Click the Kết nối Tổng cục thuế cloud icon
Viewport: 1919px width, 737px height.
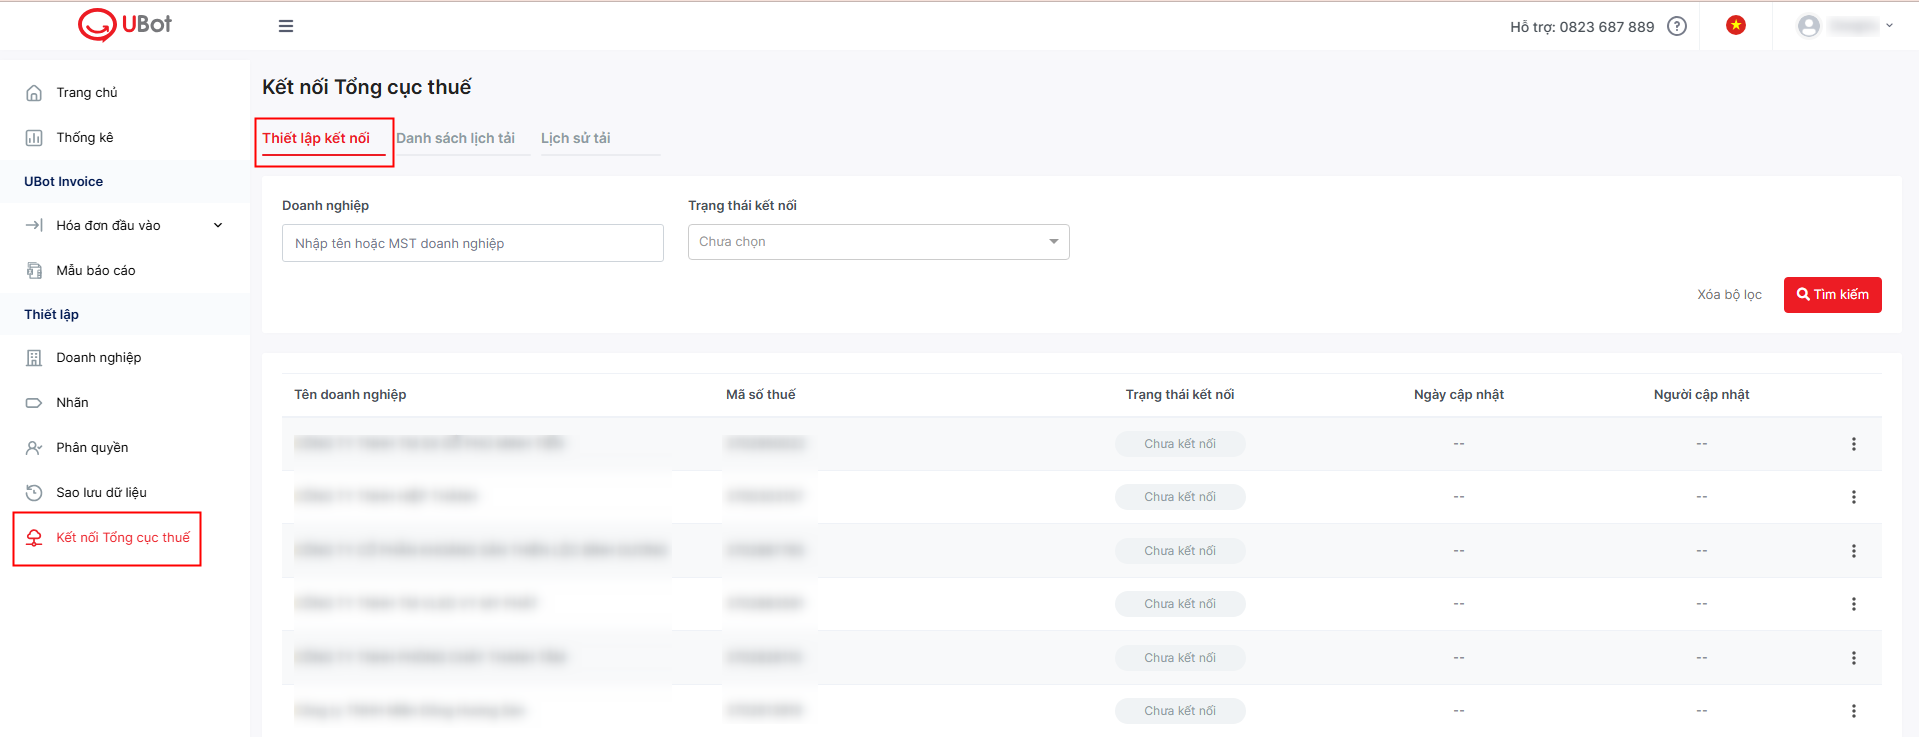[34, 538]
